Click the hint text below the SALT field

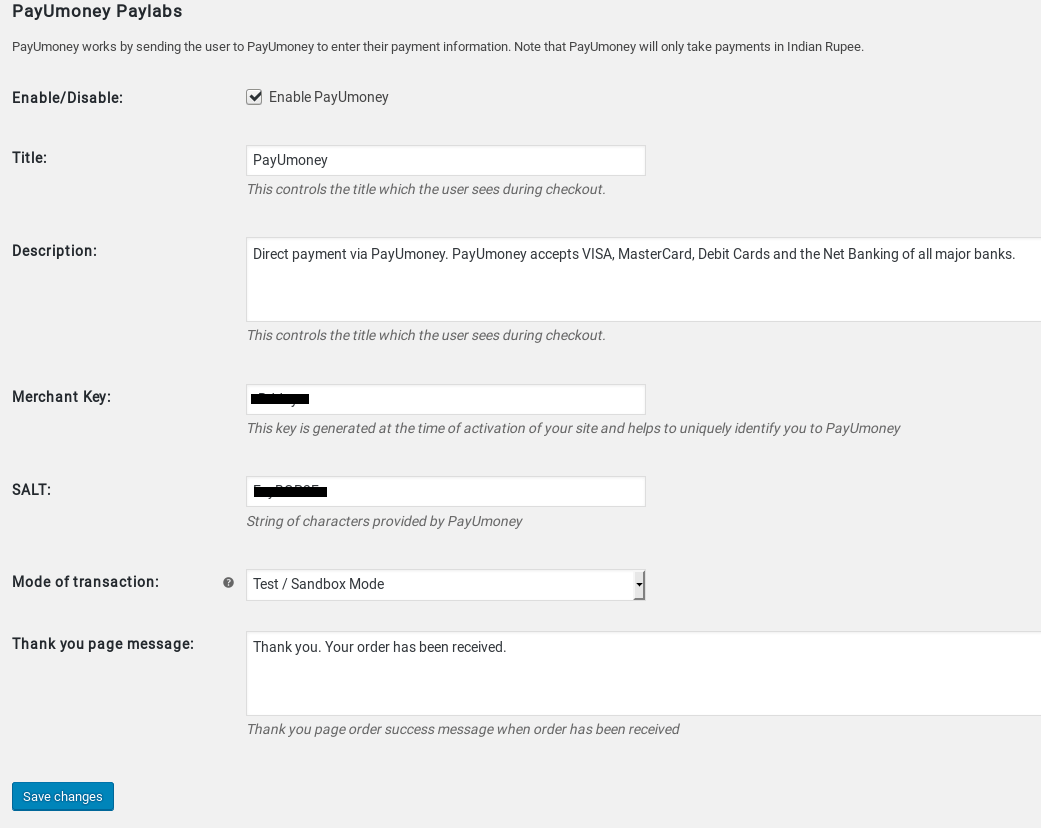click(x=384, y=521)
